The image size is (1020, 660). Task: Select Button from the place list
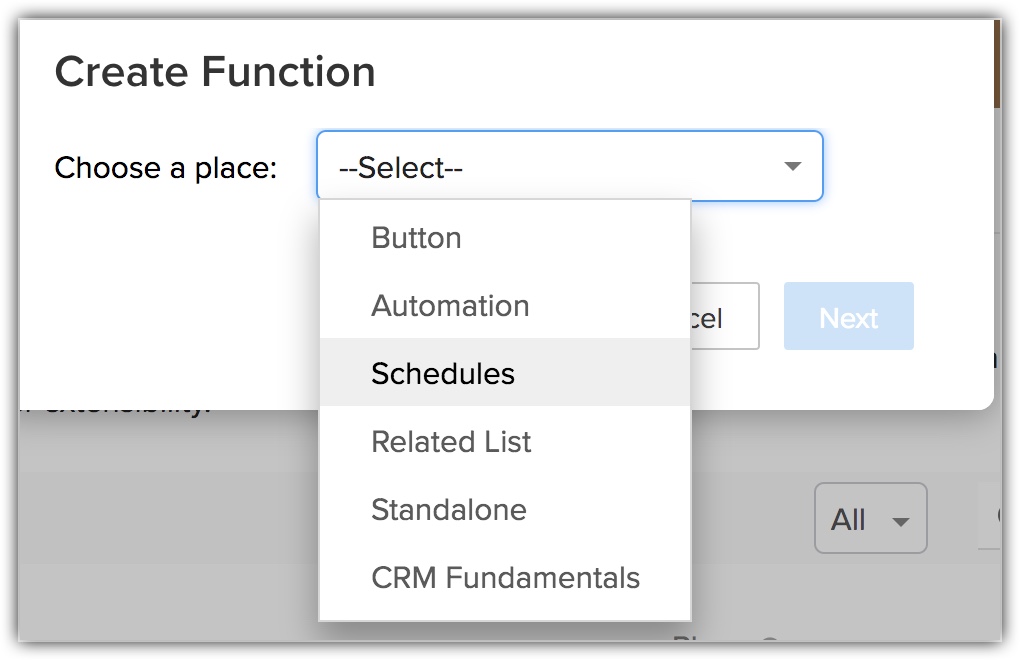[x=505, y=238]
